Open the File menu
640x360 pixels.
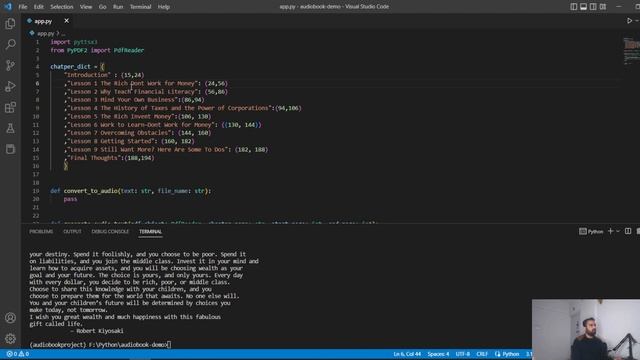(23, 7)
